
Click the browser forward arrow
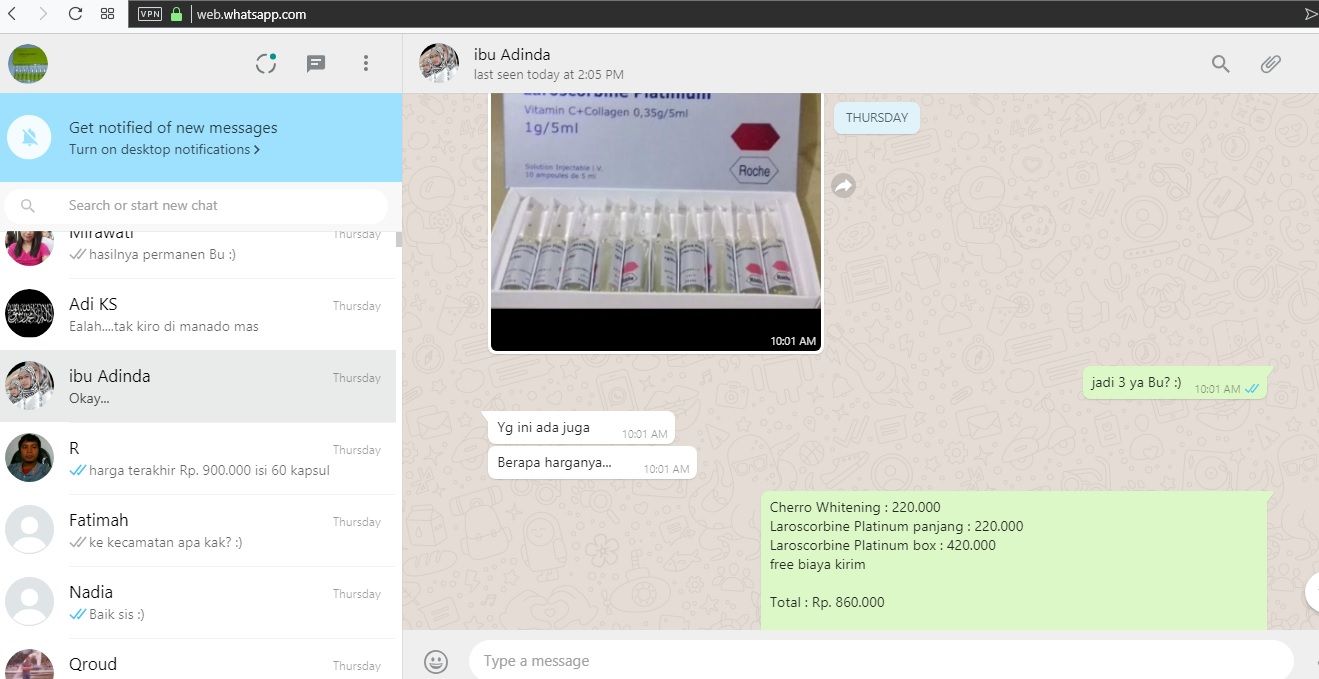click(x=42, y=14)
